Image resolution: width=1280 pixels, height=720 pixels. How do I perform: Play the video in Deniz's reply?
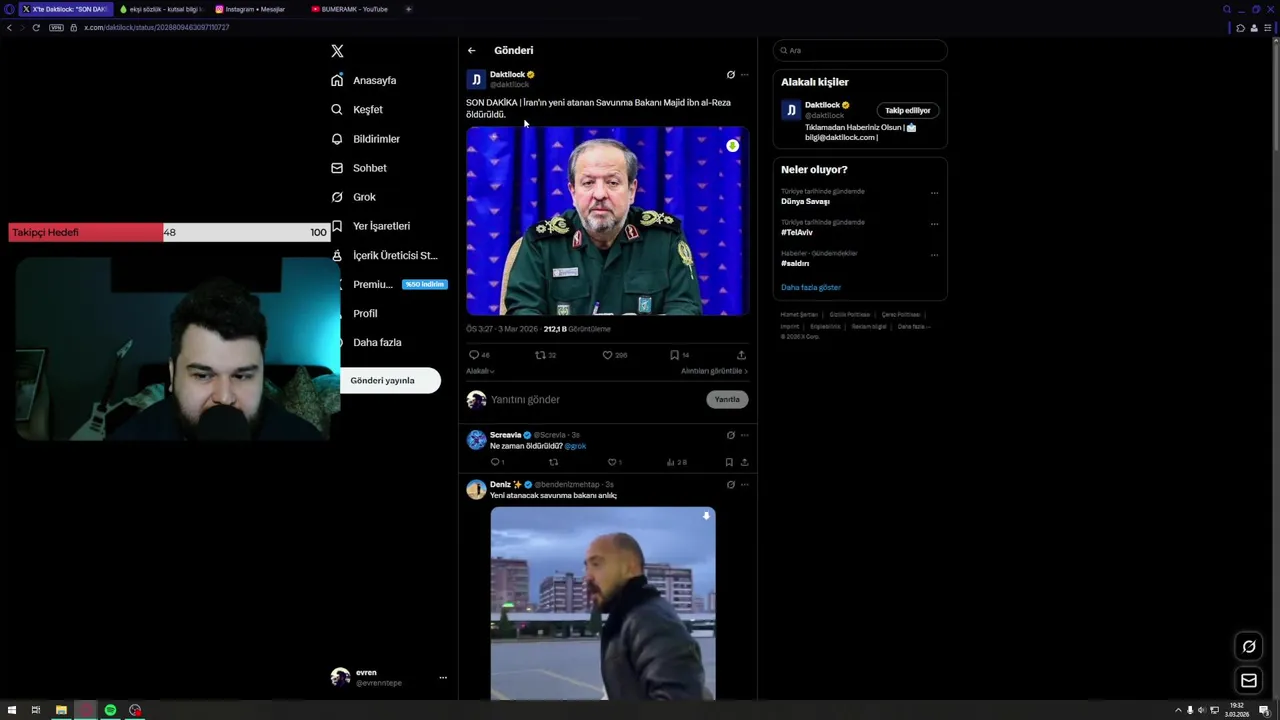tap(603, 603)
